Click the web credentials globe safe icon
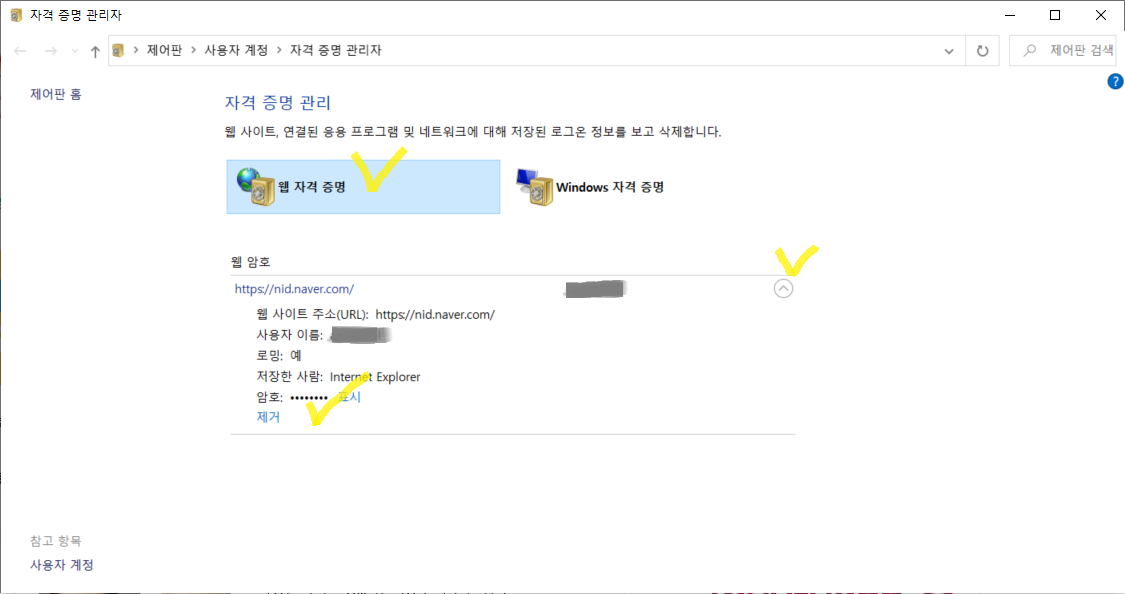Image resolution: width=1125 pixels, height=594 pixels. 256,187
